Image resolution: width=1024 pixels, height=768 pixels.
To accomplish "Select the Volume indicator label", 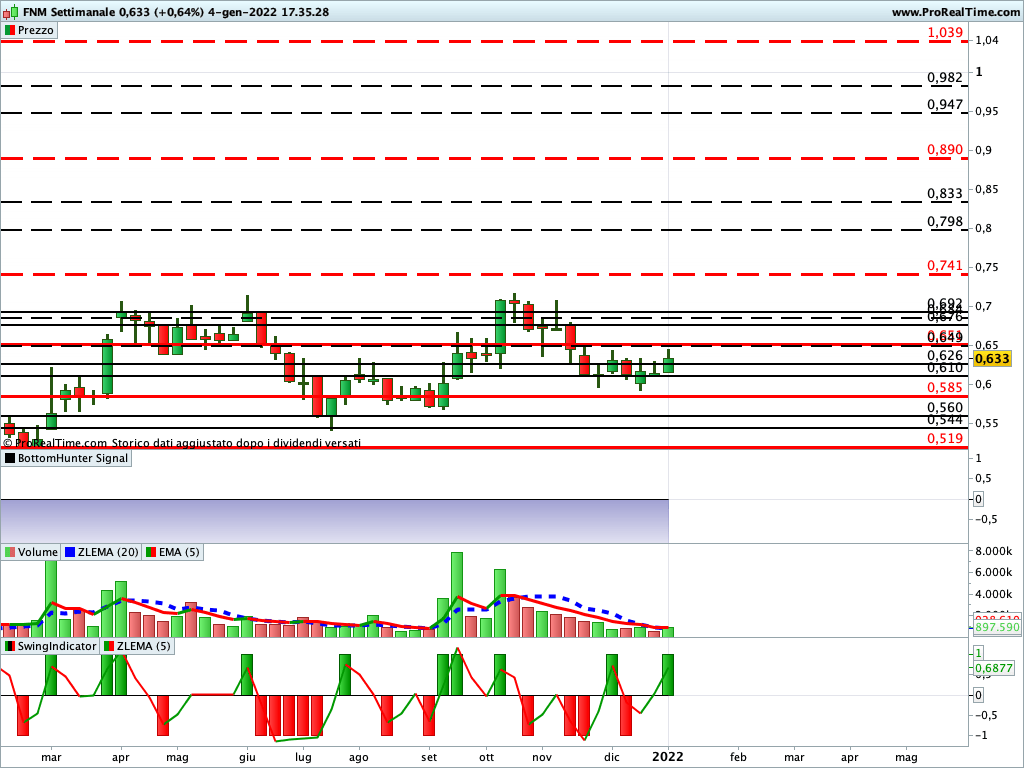I will click(38, 552).
